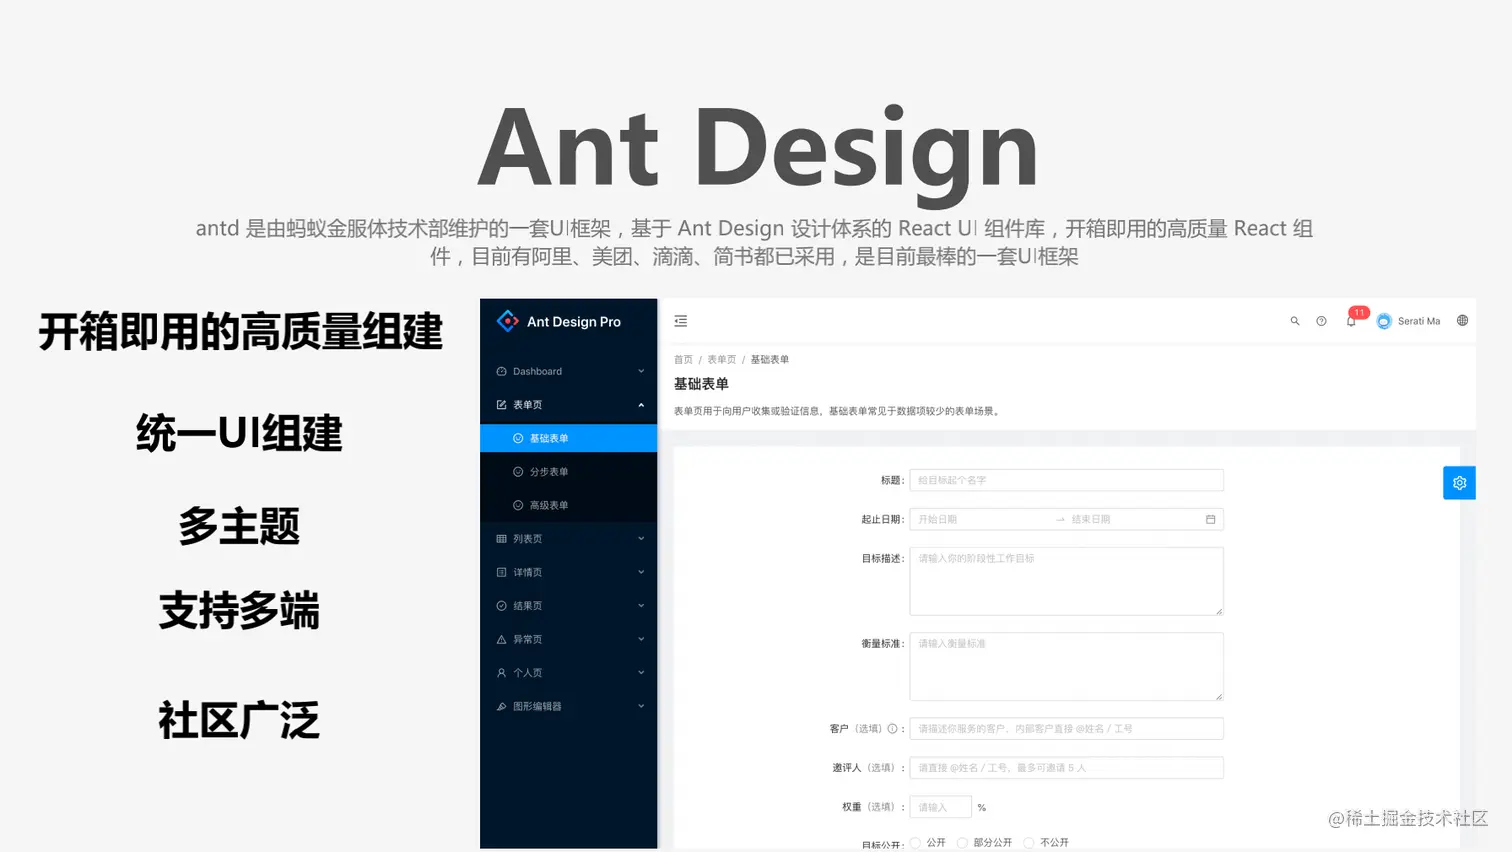Focus the 衡量标准 textarea
The width and height of the screenshot is (1512, 852).
click(x=1066, y=666)
